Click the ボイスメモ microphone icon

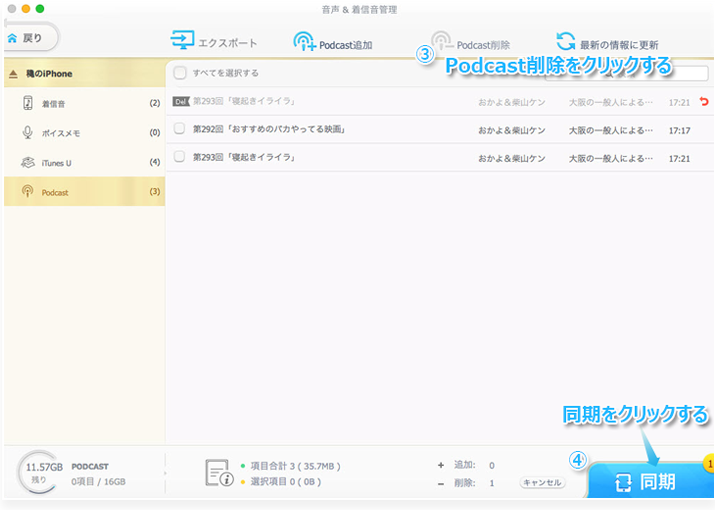tap(27, 133)
